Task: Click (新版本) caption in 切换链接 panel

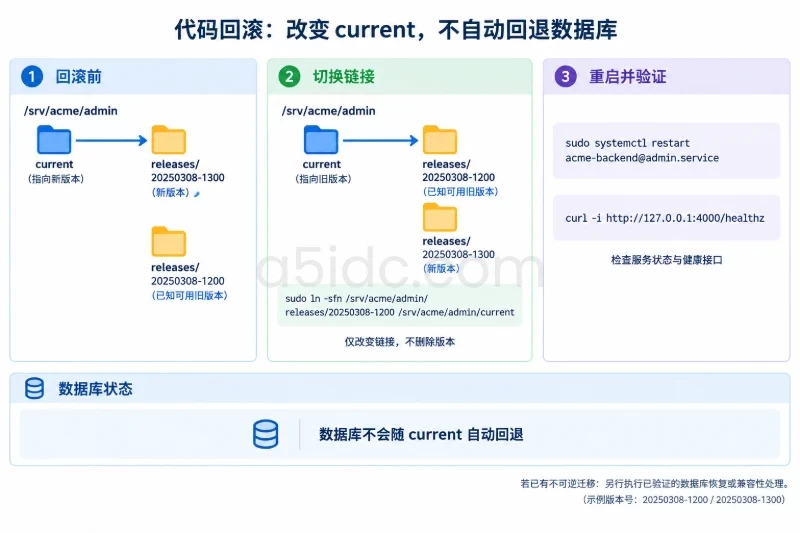Action: [441, 268]
